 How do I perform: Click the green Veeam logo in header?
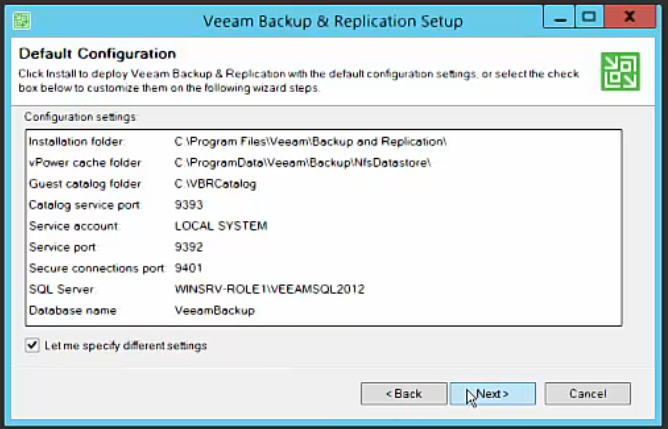(x=620, y=71)
